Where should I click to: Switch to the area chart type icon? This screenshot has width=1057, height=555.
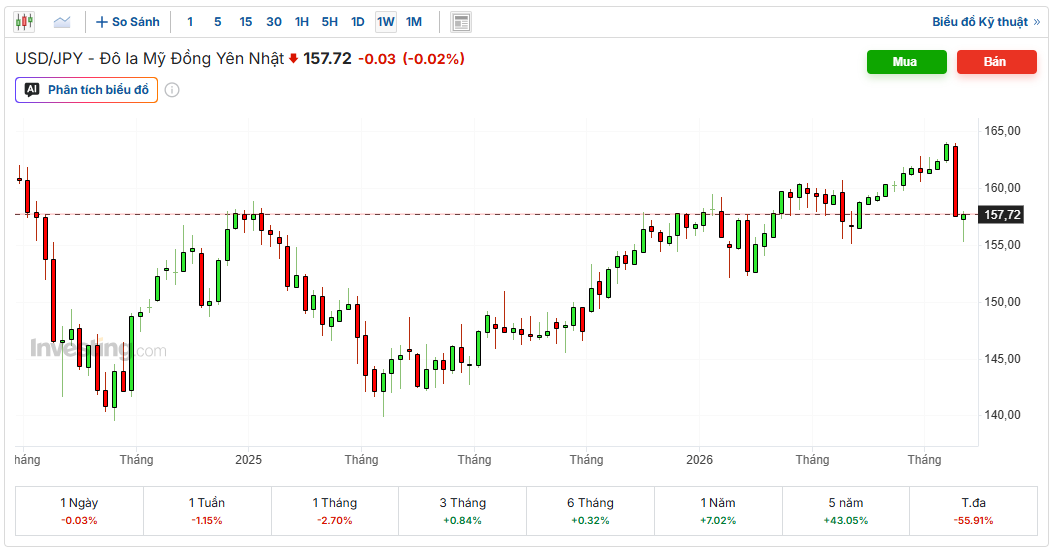pos(62,22)
